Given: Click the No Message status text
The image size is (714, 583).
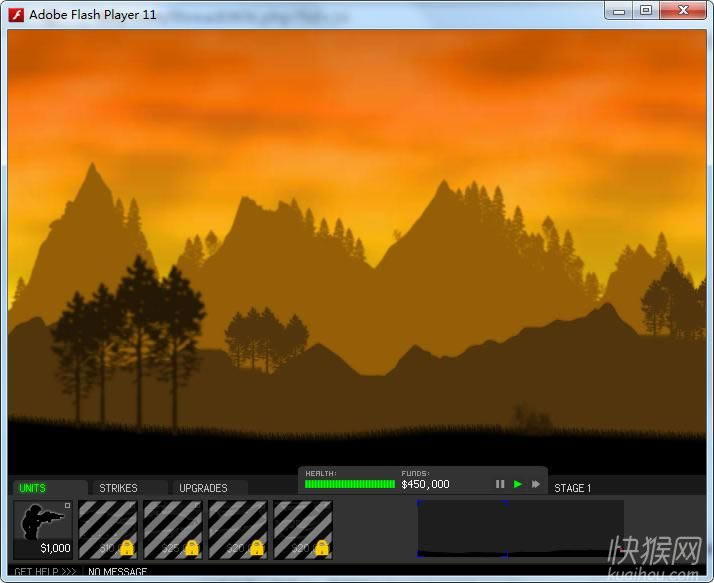Looking at the screenshot, I should [118, 573].
